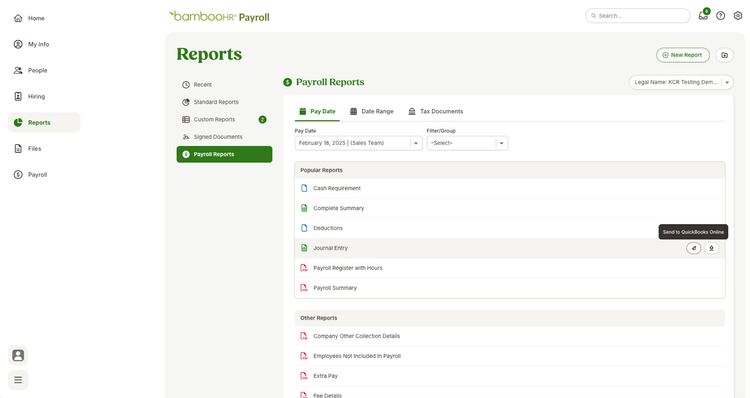Click the New Report button
This screenshot has width=750, height=398.
pyautogui.click(x=683, y=55)
